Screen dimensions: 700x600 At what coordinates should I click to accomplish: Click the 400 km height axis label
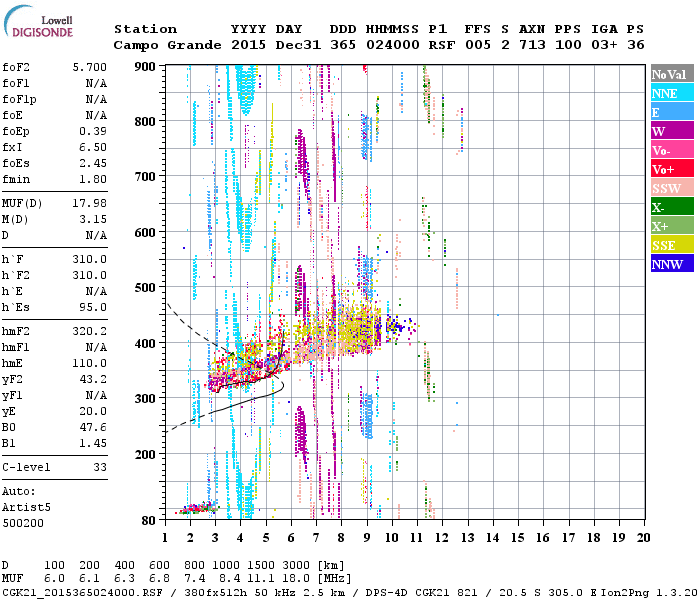click(x=145, y=343)
